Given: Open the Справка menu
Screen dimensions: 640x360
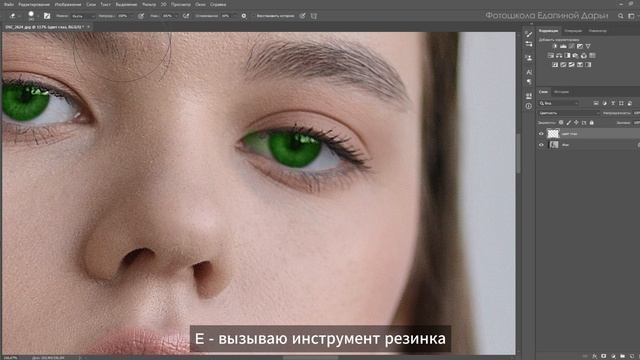Looking at the screenshot, I should (218, 4).
